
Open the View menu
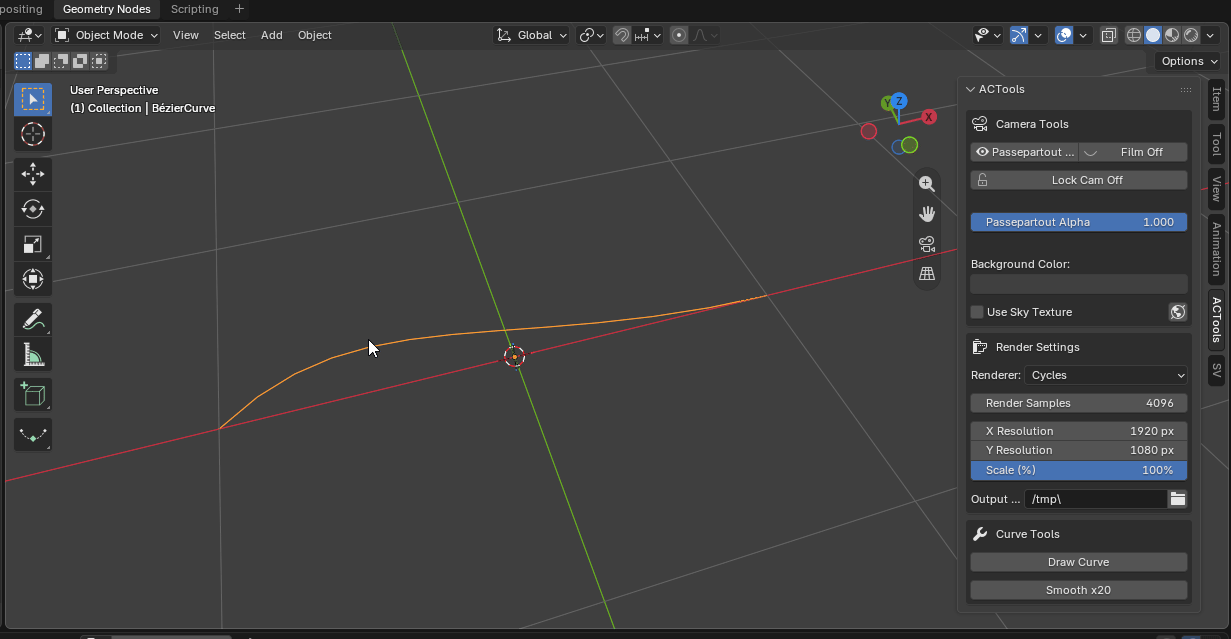tap(186, 35)
